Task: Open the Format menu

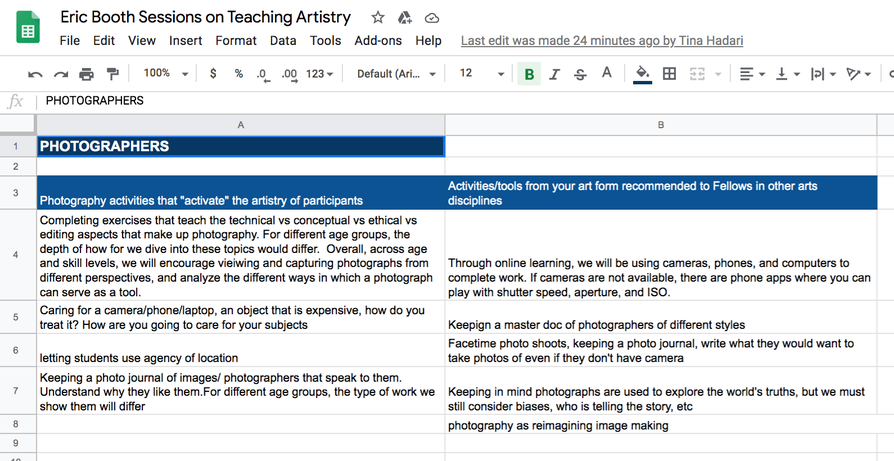Action: pyautogui.click(x=235, y=41)
